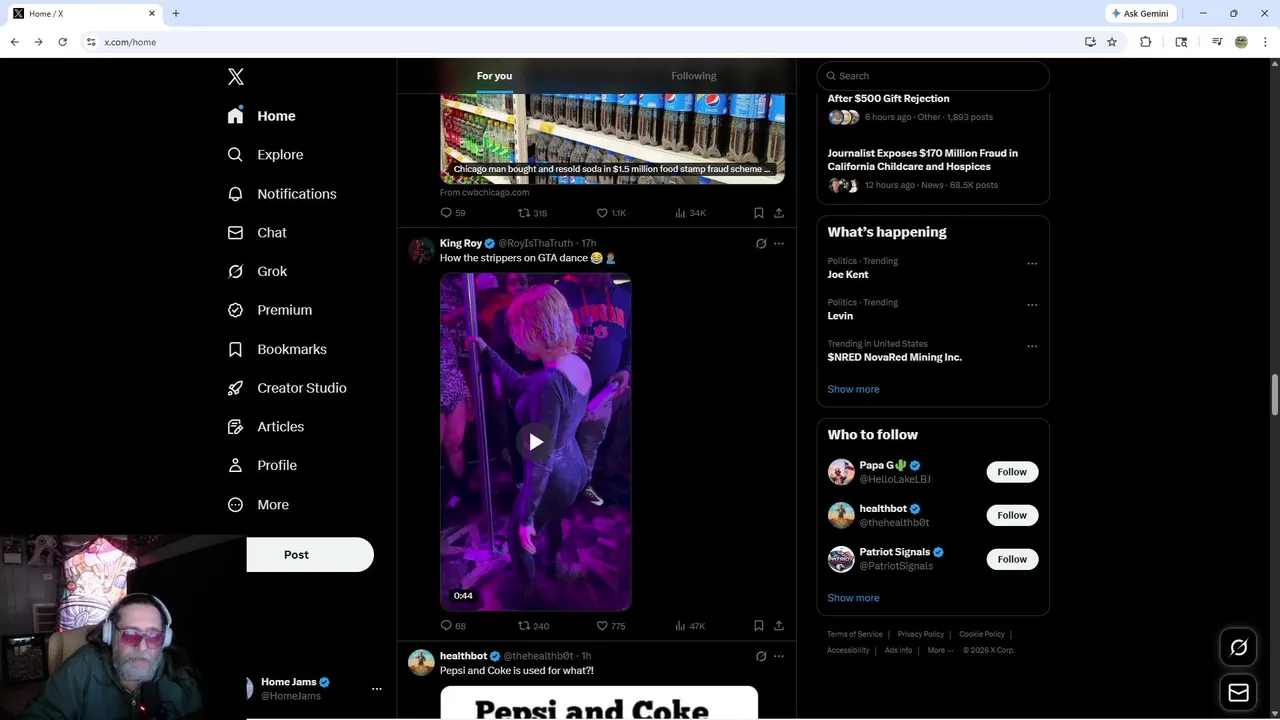Switch to the For you tab

(x=494, y=76)
